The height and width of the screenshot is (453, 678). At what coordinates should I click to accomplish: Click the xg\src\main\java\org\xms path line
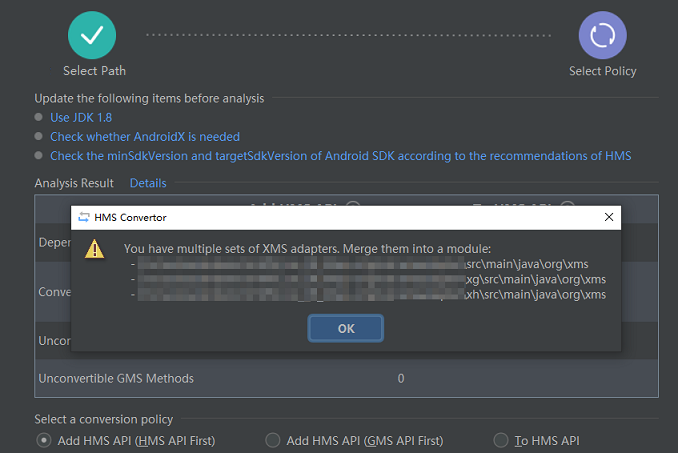pyautogui.click(x=535, y=279)
